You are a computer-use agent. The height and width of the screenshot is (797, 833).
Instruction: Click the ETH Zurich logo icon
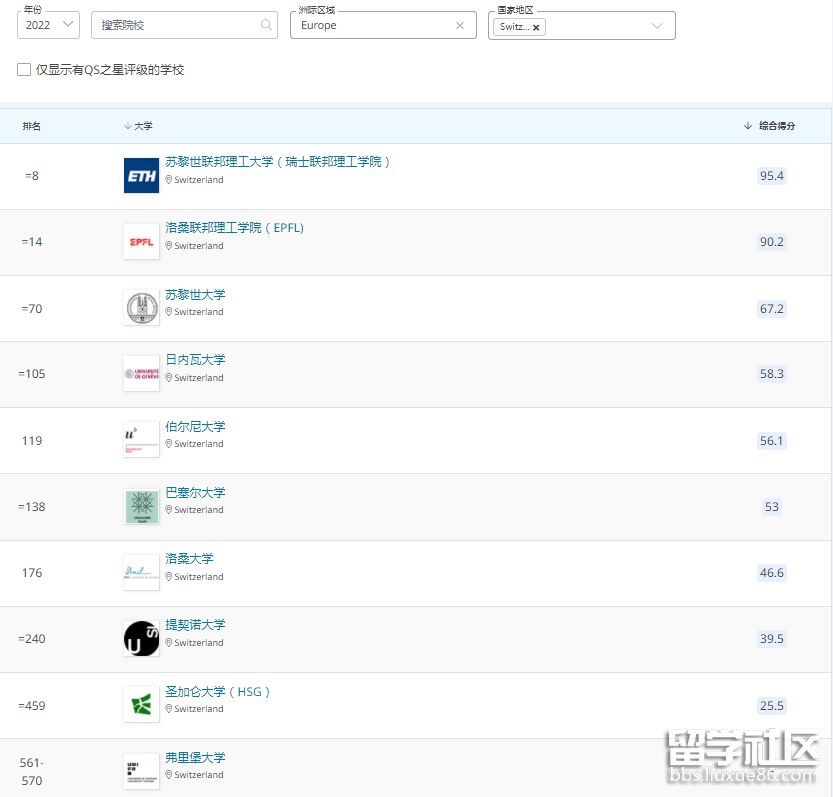141,176
